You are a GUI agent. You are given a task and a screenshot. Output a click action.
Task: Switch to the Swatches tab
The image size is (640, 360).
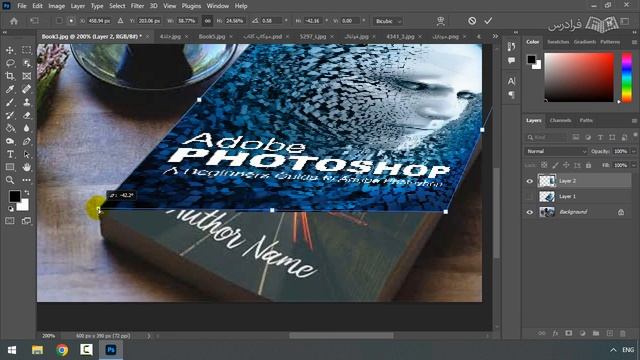558,42
